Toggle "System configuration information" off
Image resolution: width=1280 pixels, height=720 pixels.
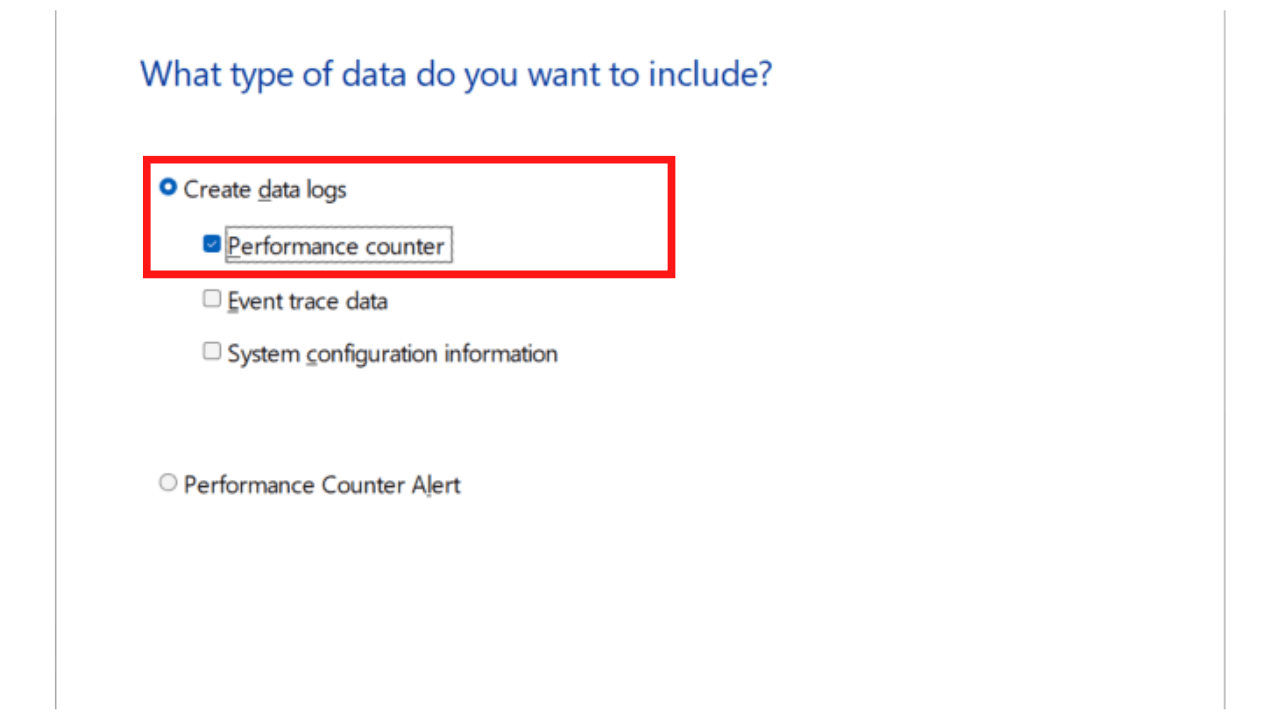tap(211, 350)
